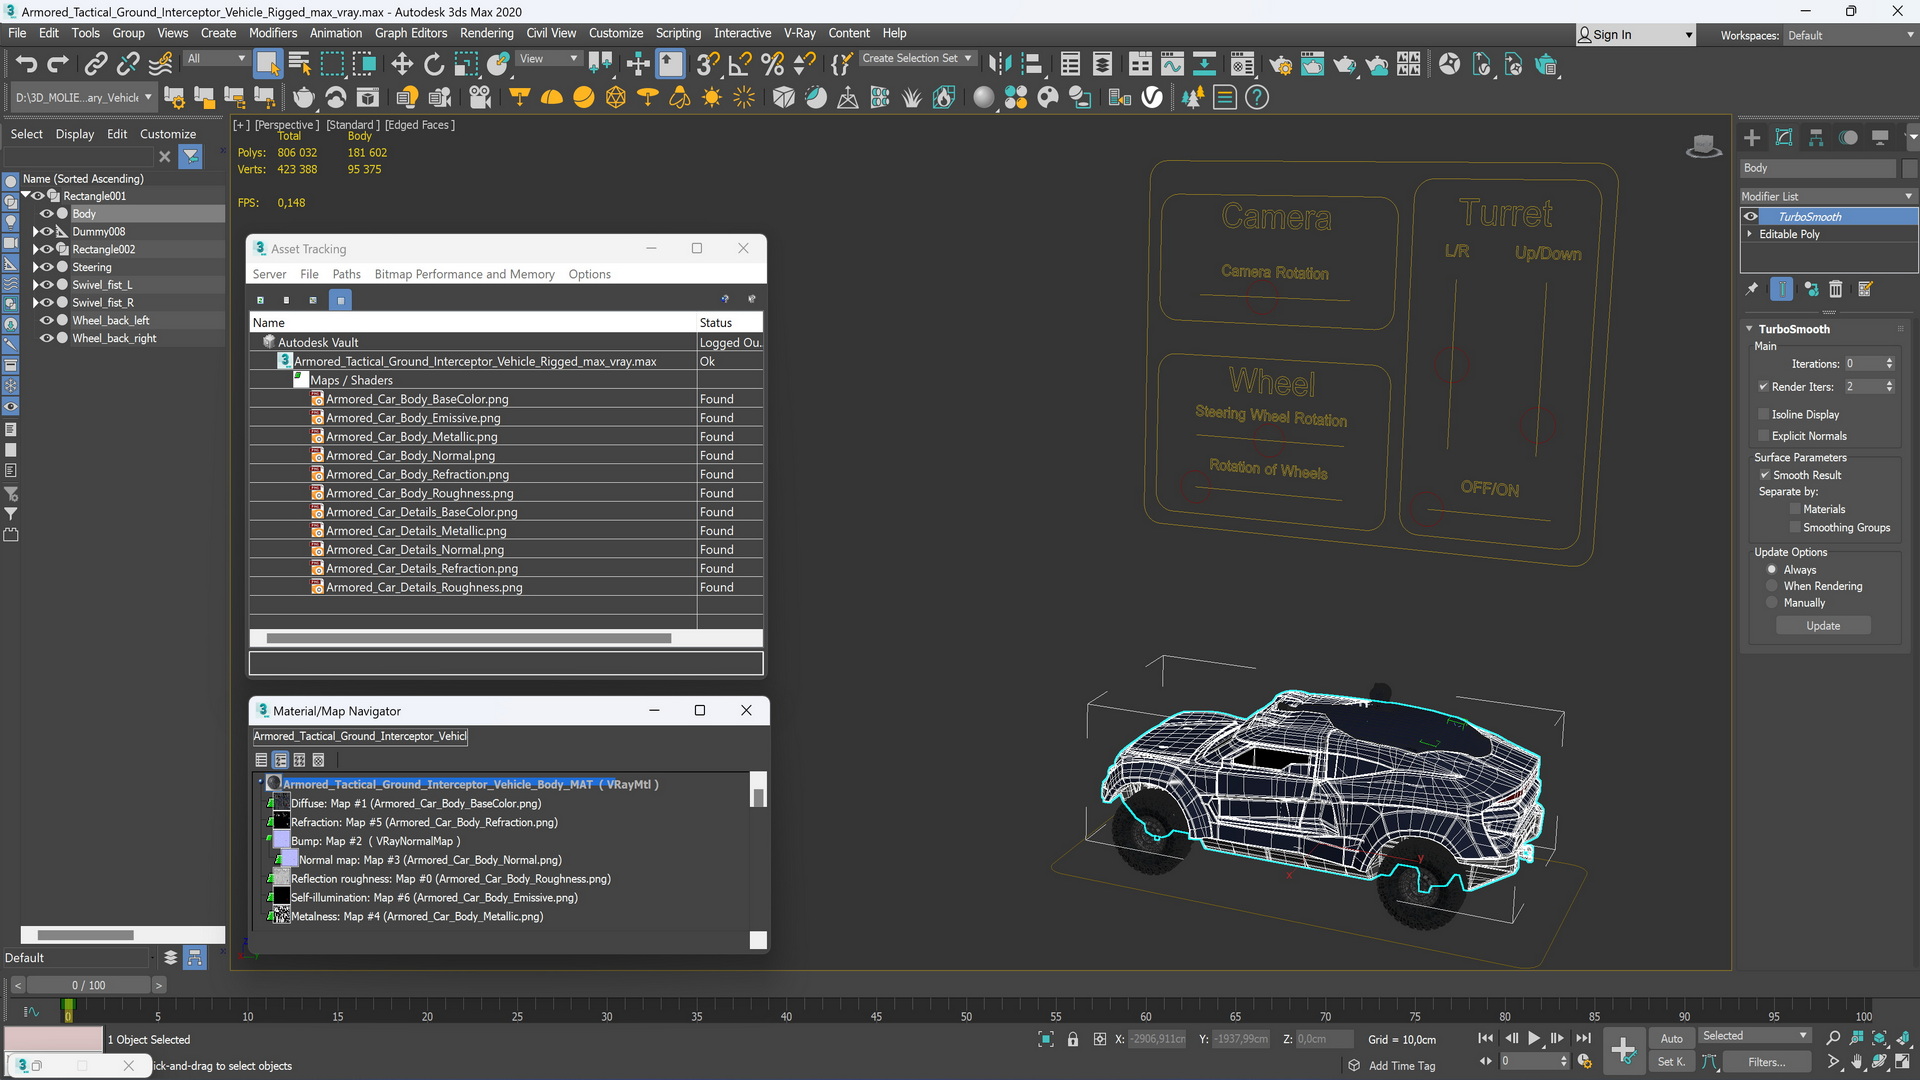Open the Create Selection Set dropdown
Screen dimensions: 1920x1080
(x=916, y=58)
